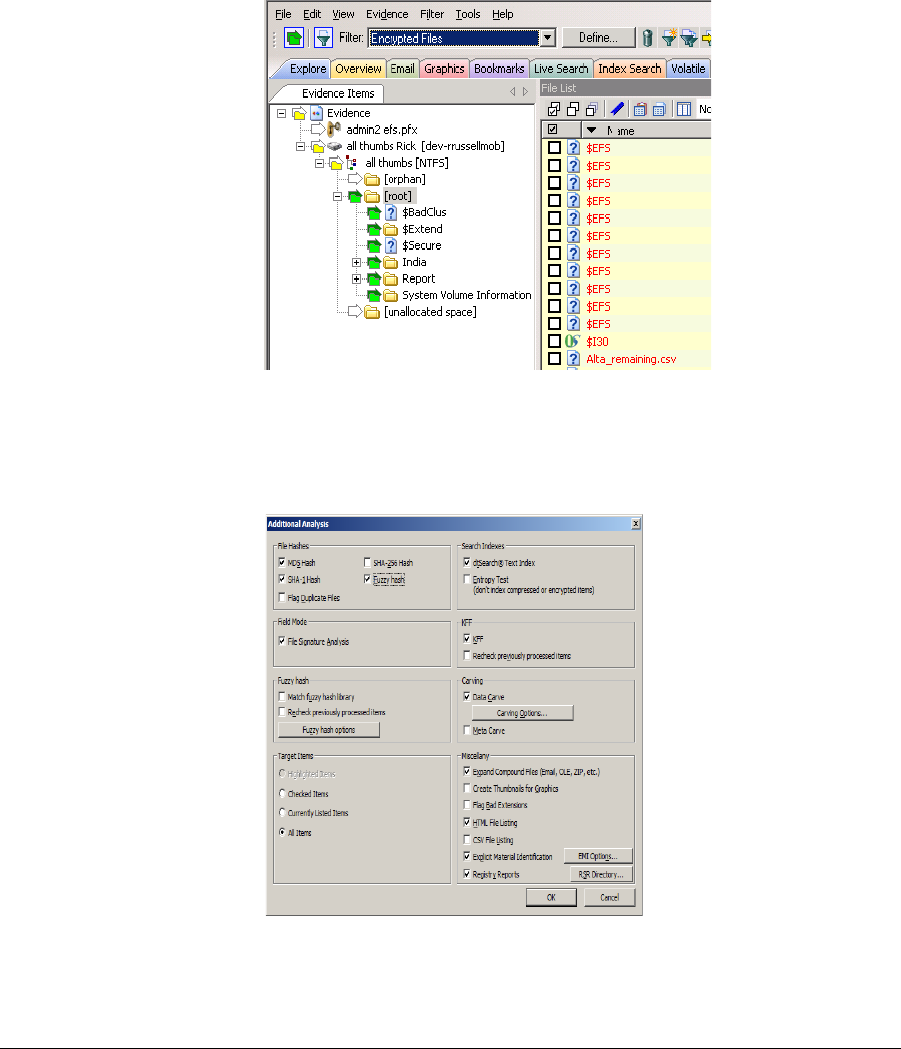This screenshot has width=901, height=1049.
Task: Enable the Entropy Test checkbox
Action: point(467,579)
